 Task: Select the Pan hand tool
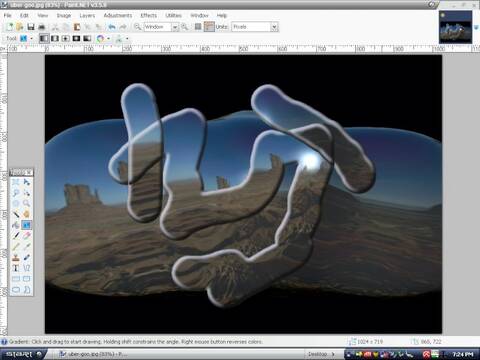pyautogui.click(x=27, y=214)
